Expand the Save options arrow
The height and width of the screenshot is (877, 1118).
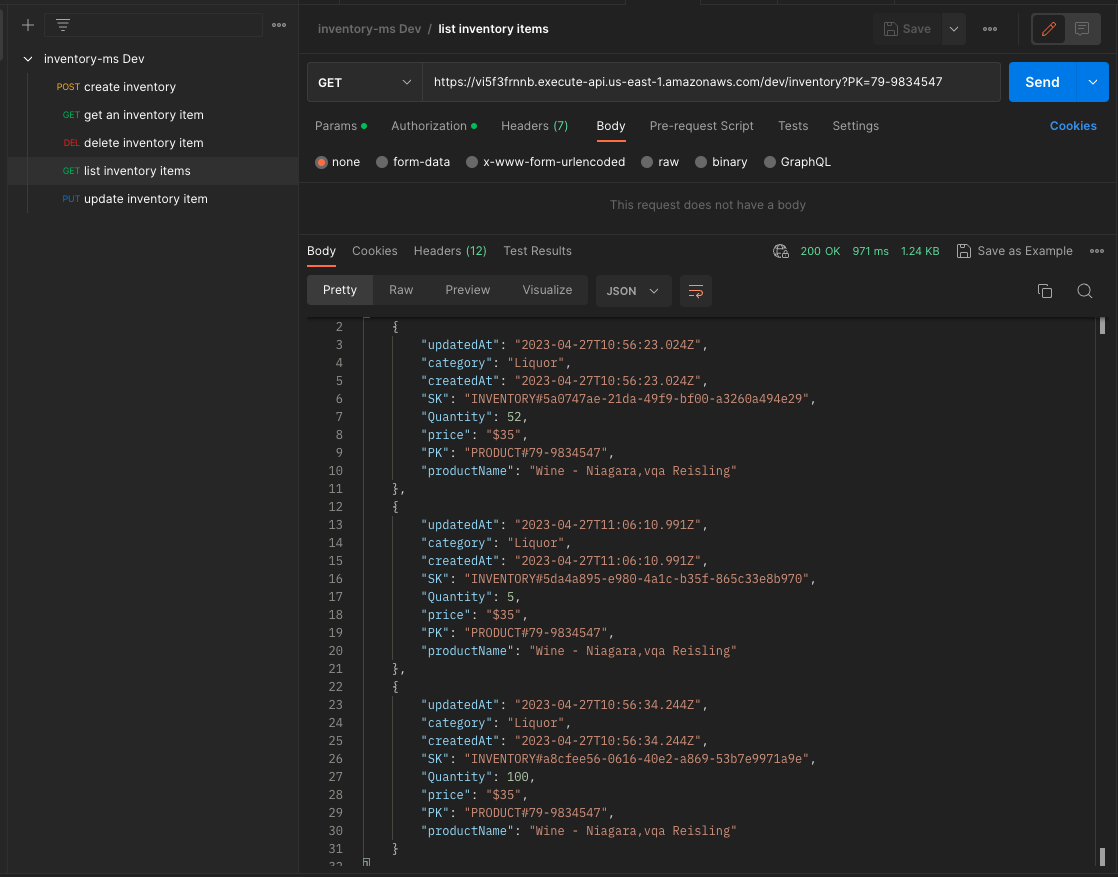(953, 29)
